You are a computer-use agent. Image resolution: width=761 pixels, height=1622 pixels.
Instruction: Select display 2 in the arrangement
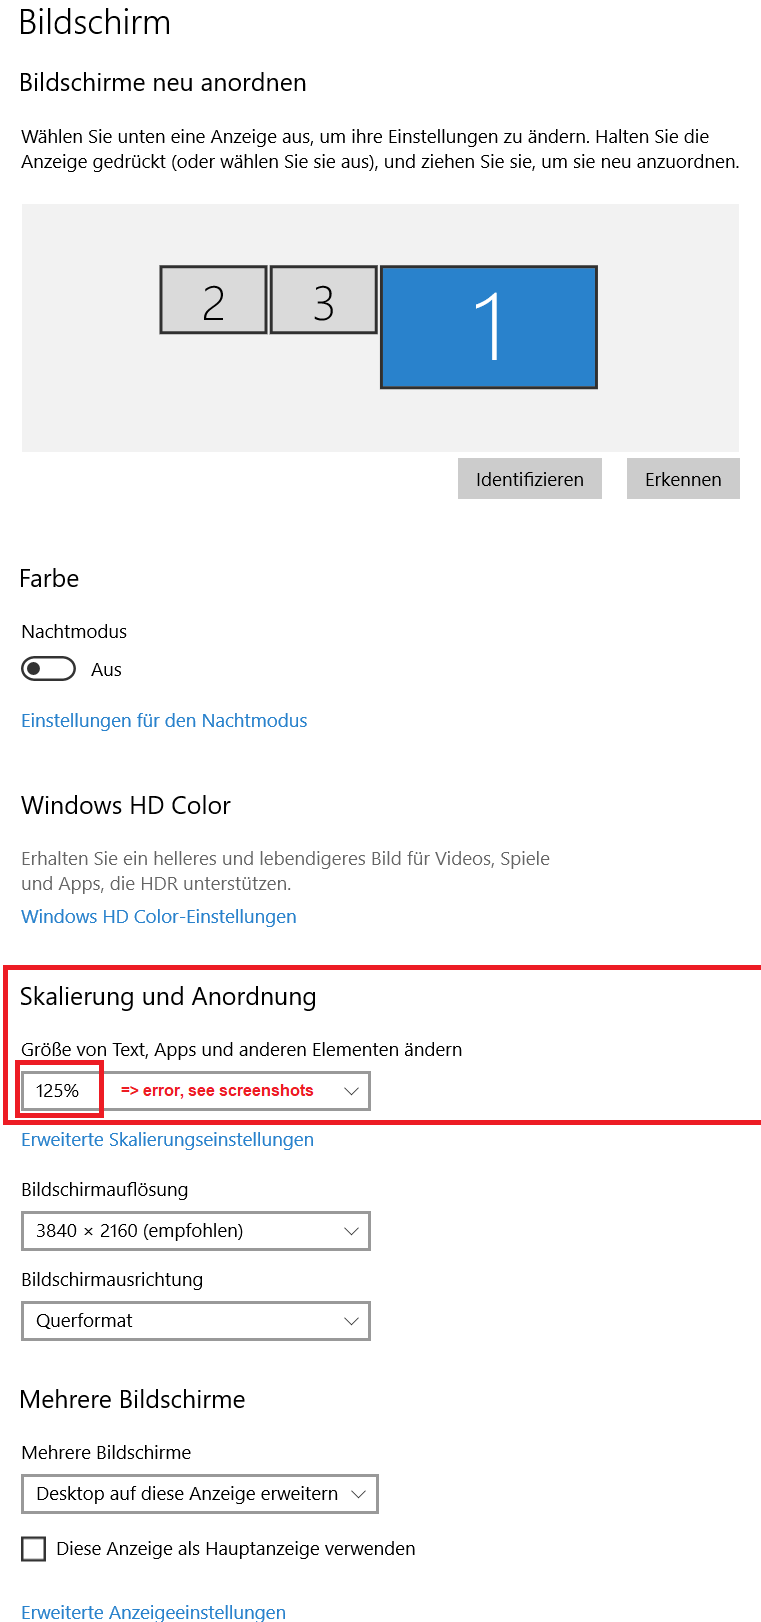pos(214,300)
